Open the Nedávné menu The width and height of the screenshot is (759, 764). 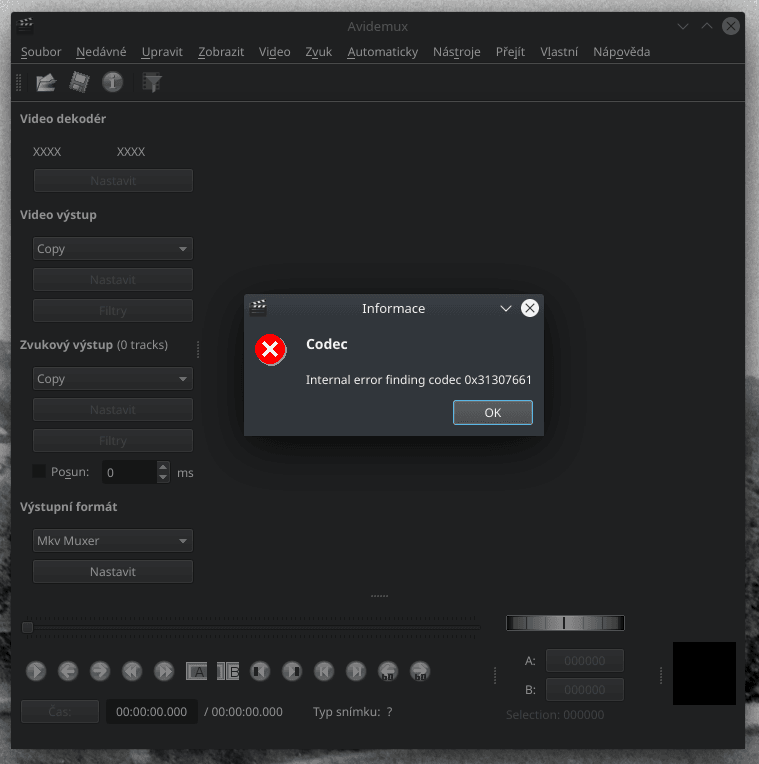click(x=101, y=52)
